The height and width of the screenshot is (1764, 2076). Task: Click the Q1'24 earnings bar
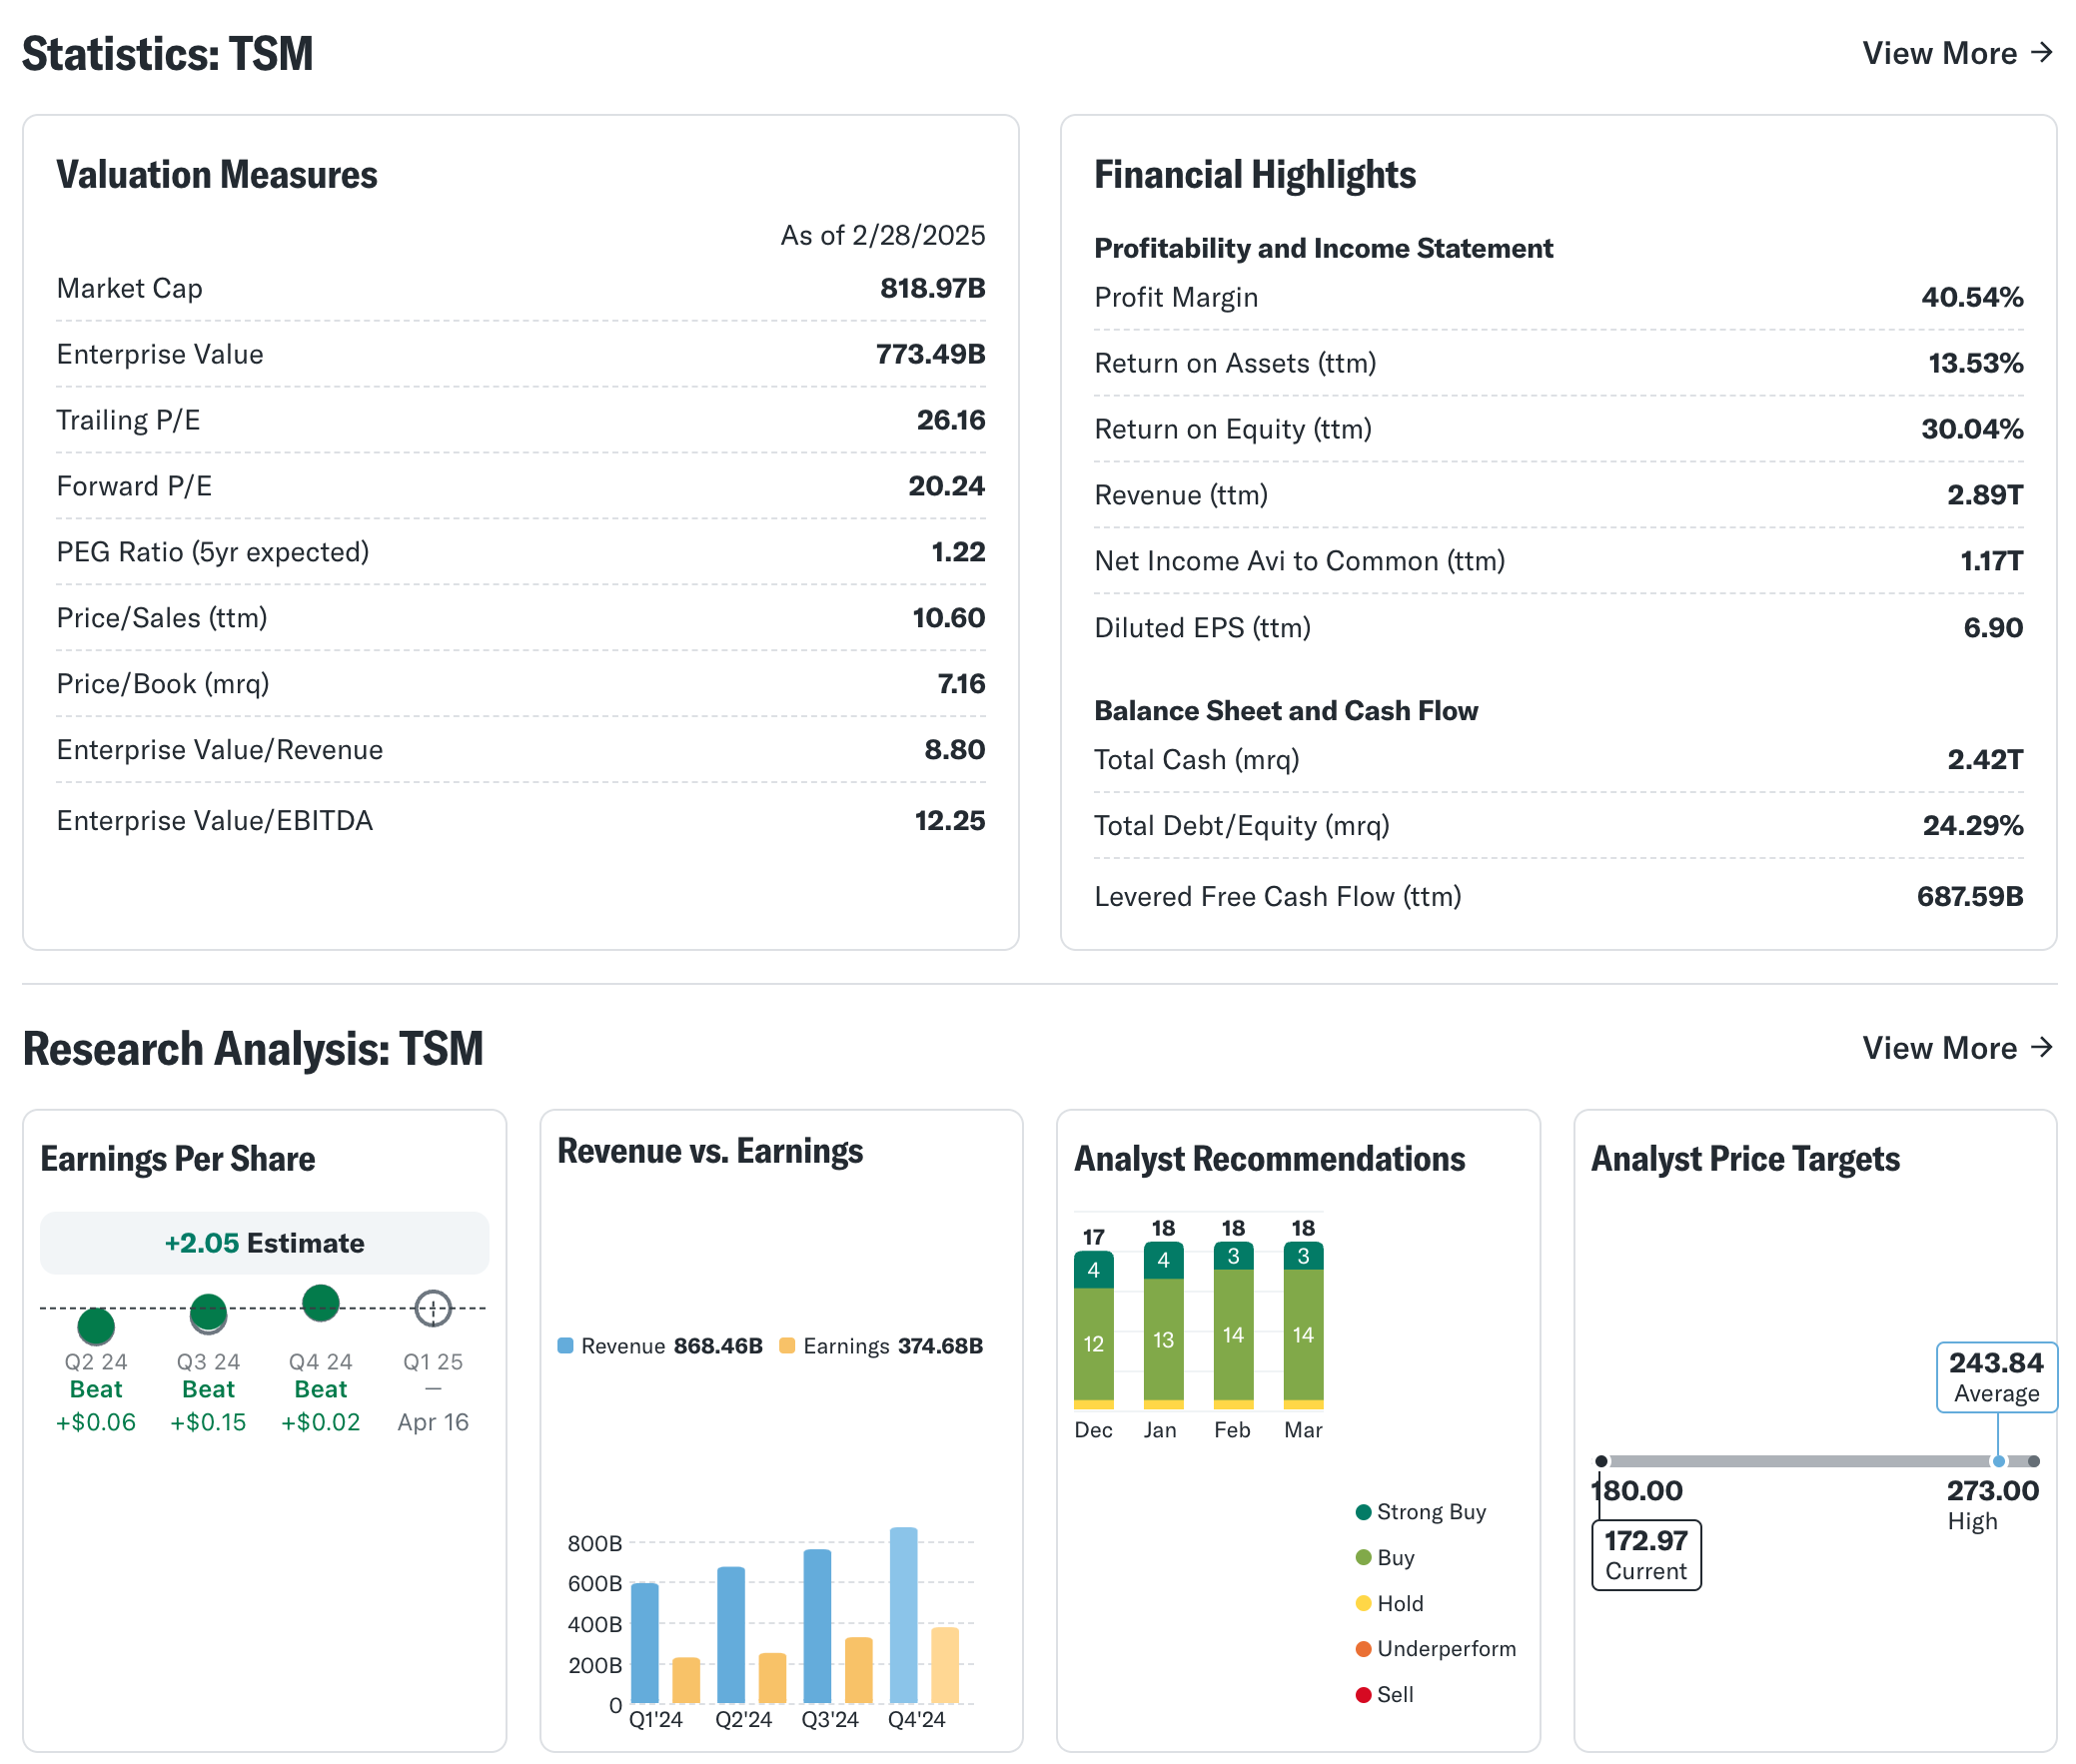coord(686,1679)
